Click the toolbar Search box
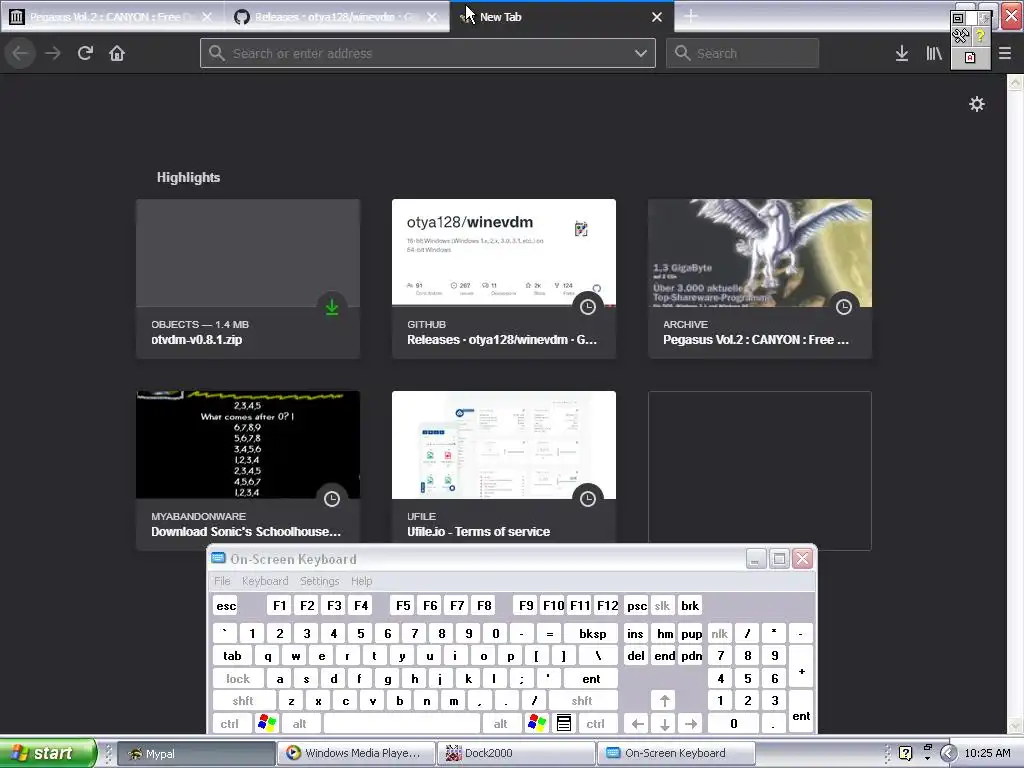Image resolution: width=1024 pixels, height=768 pixels. [742, 53]
